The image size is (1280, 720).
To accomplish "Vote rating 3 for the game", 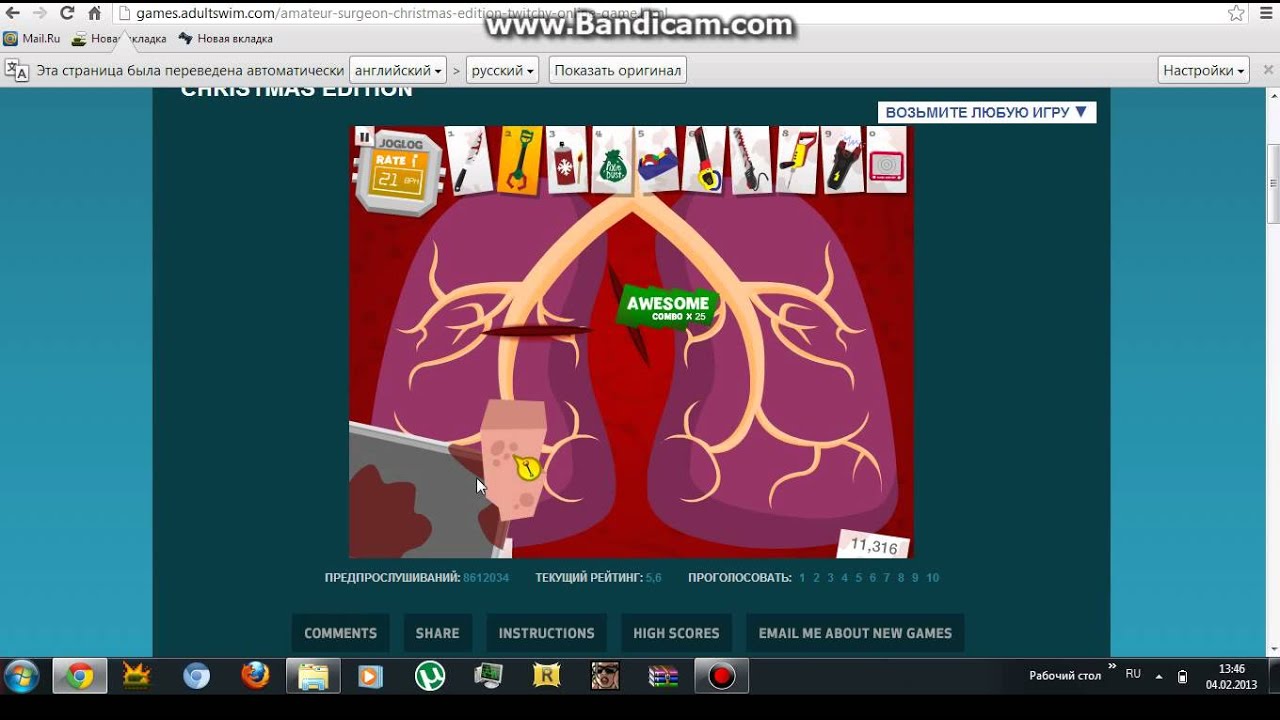I will coord(830,578).
